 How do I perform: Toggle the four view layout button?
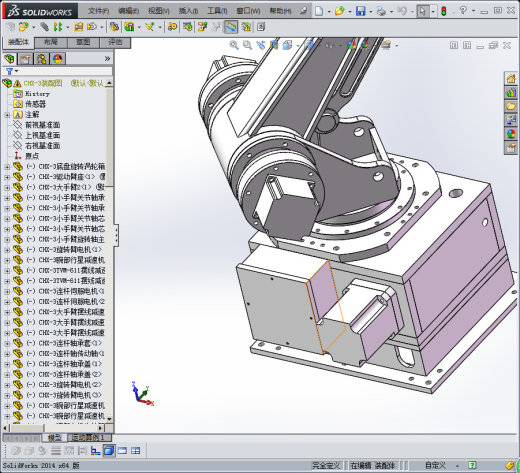pos(135,451)
